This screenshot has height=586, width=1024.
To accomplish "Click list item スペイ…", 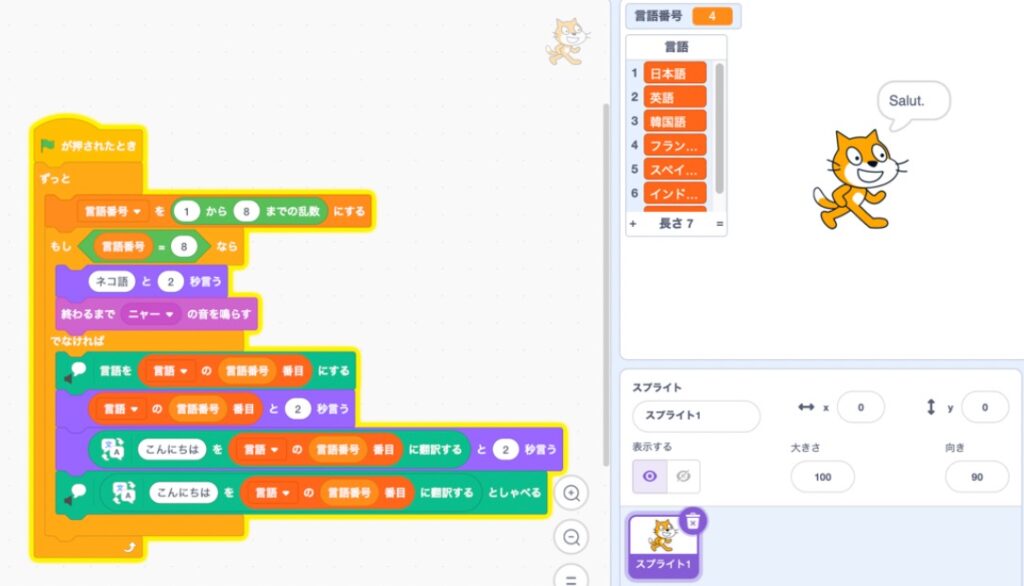I will [x=675, y=169].
